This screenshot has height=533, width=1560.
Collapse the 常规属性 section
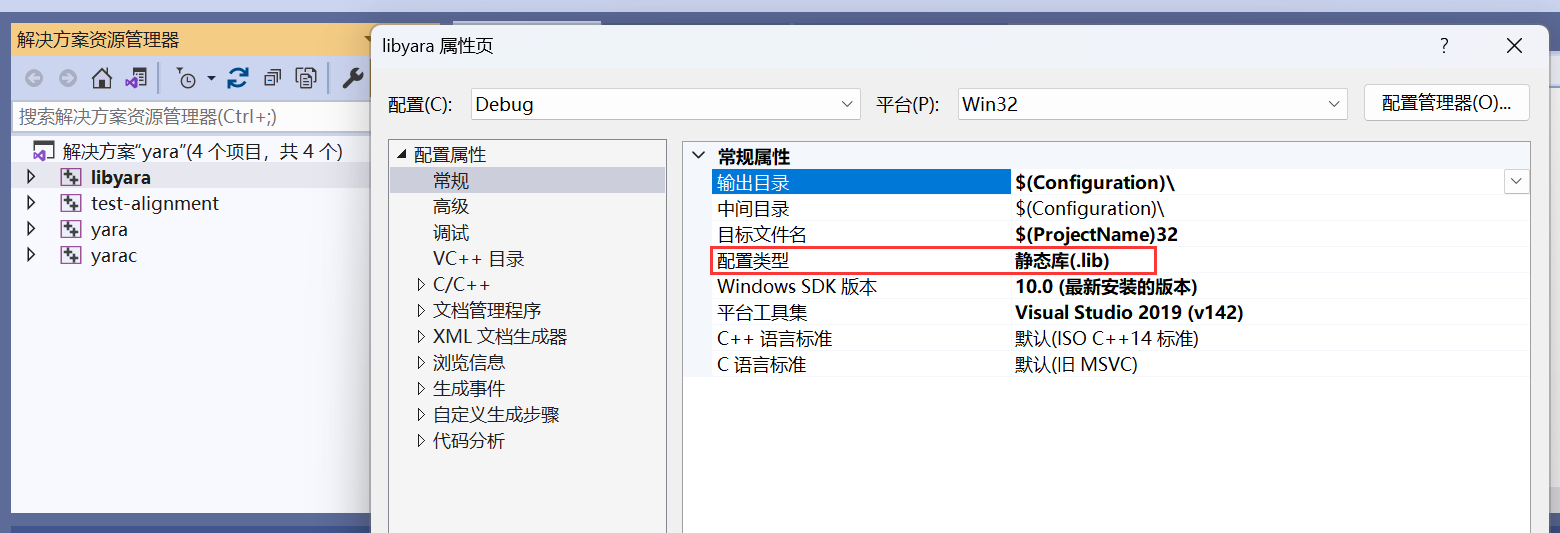point(698,156)
